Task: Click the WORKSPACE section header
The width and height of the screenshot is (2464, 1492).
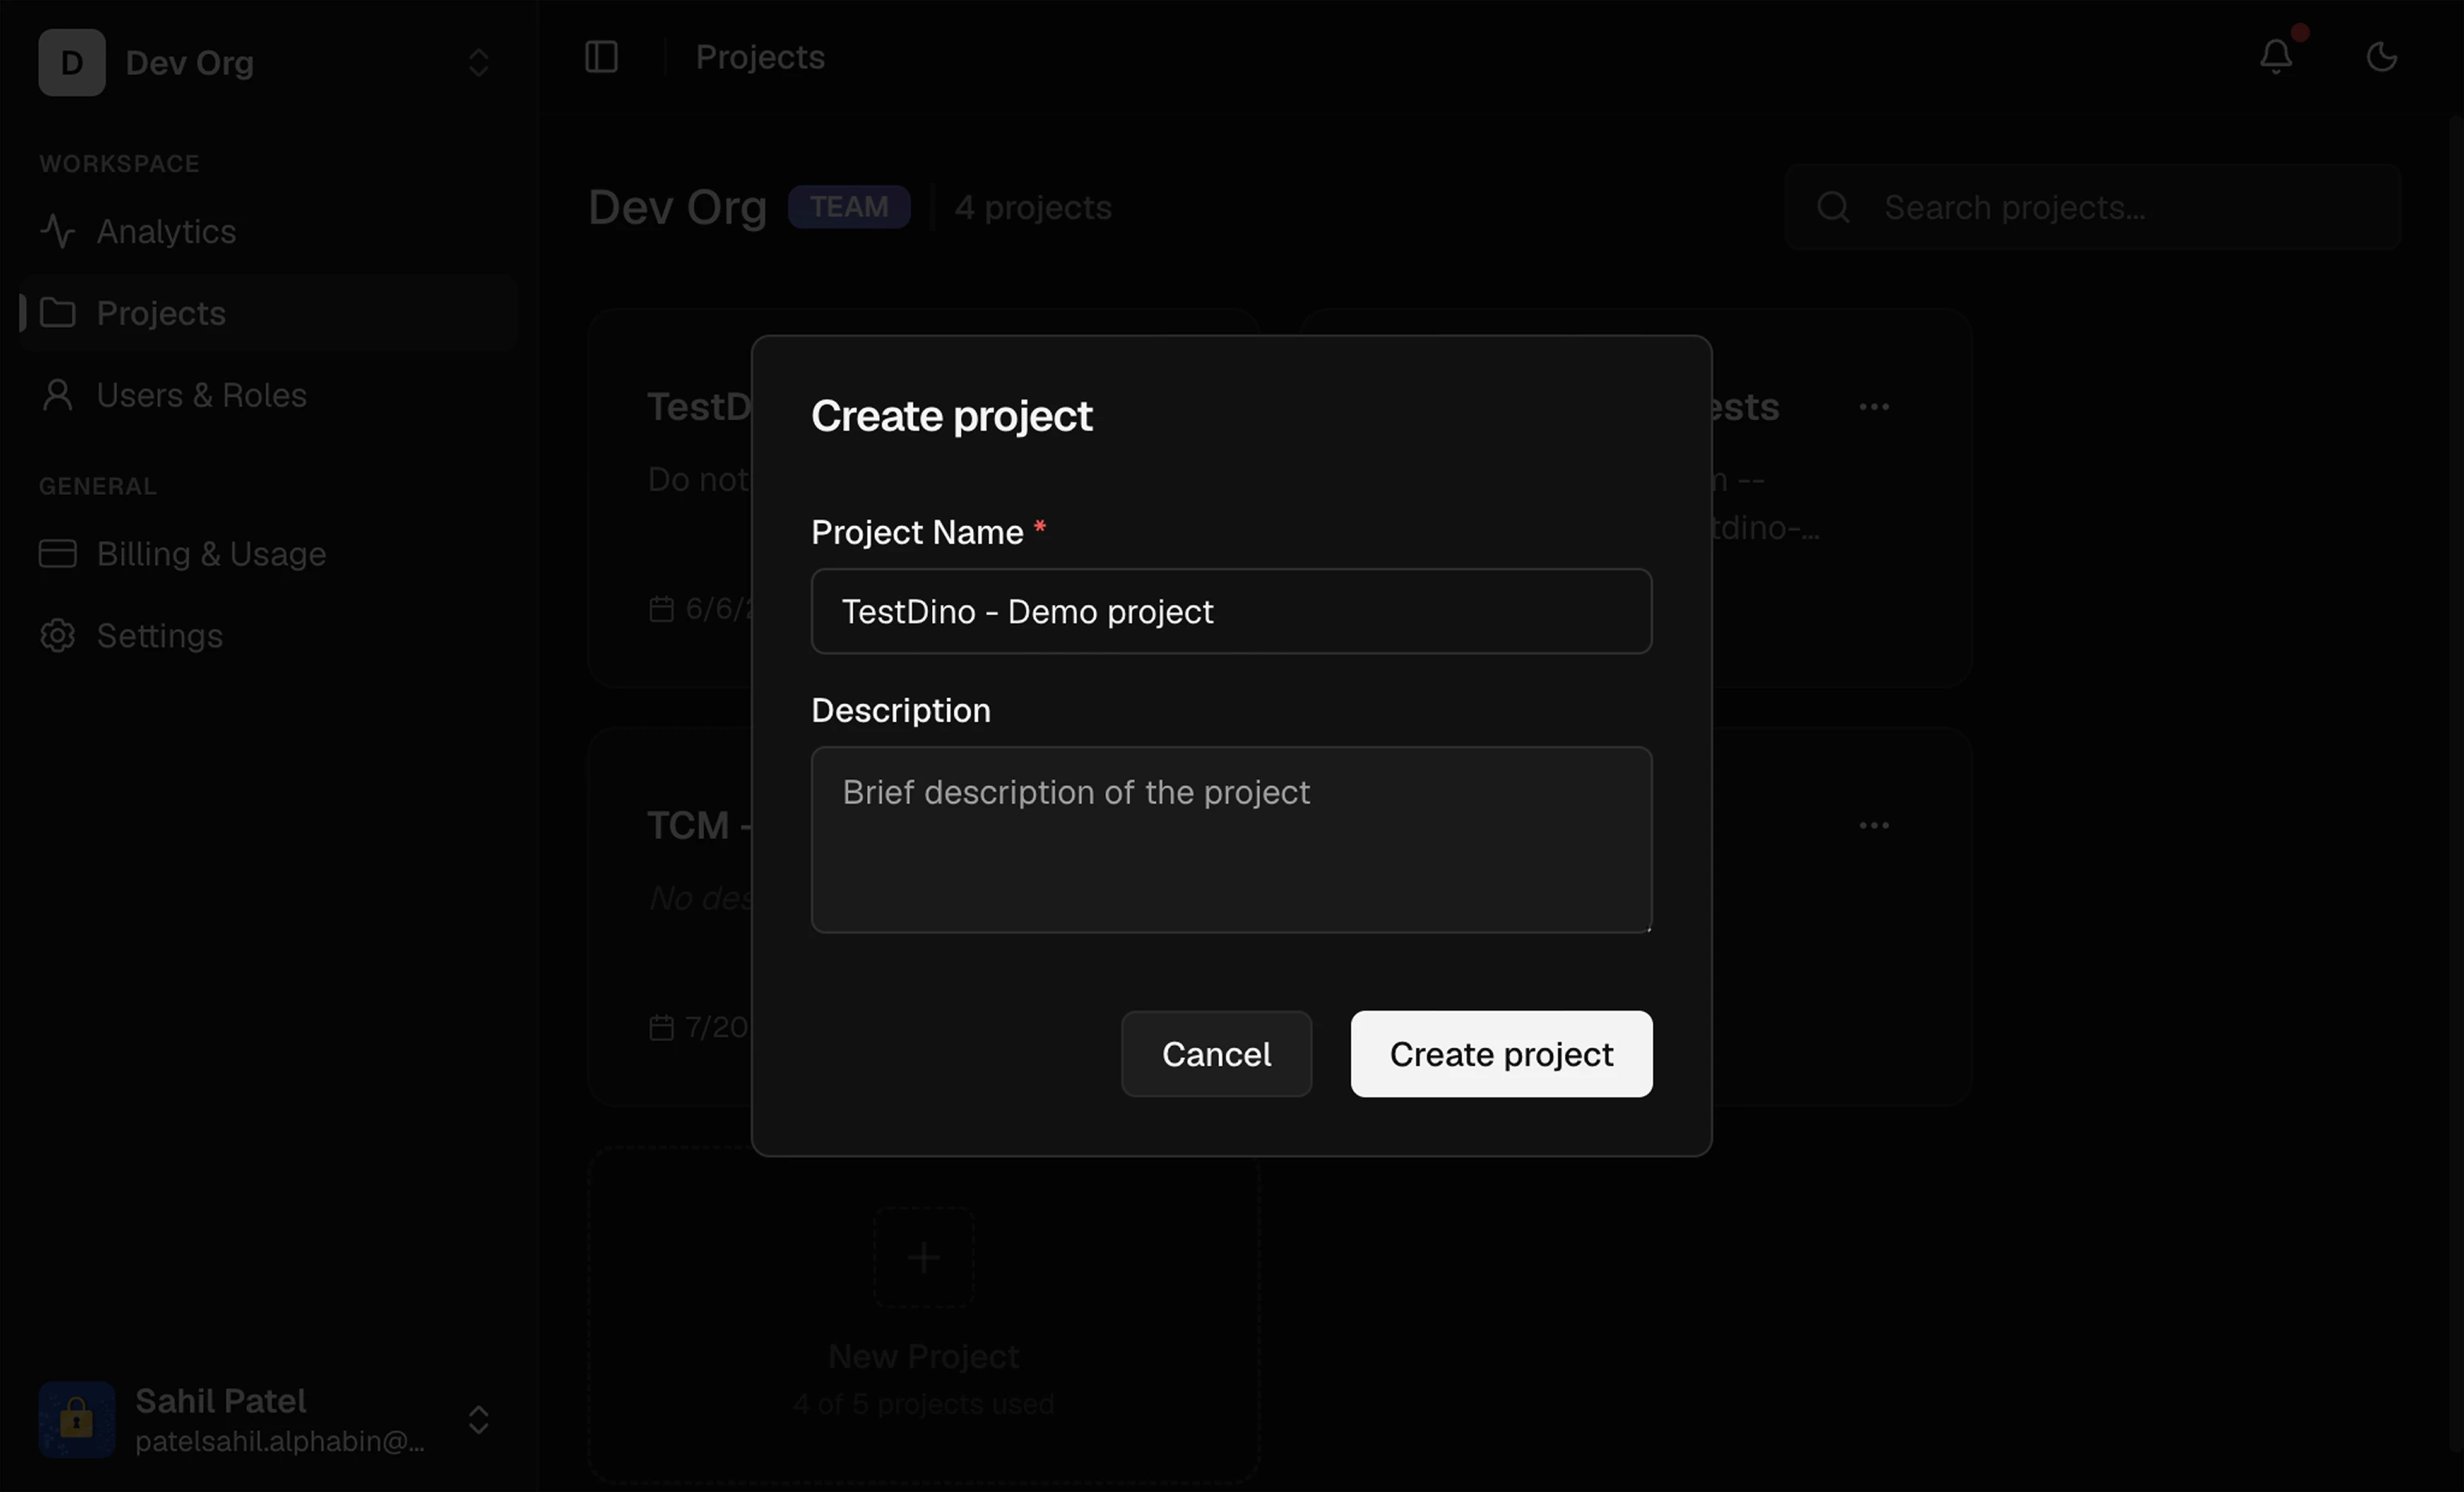Action: [x=119, y=164]
